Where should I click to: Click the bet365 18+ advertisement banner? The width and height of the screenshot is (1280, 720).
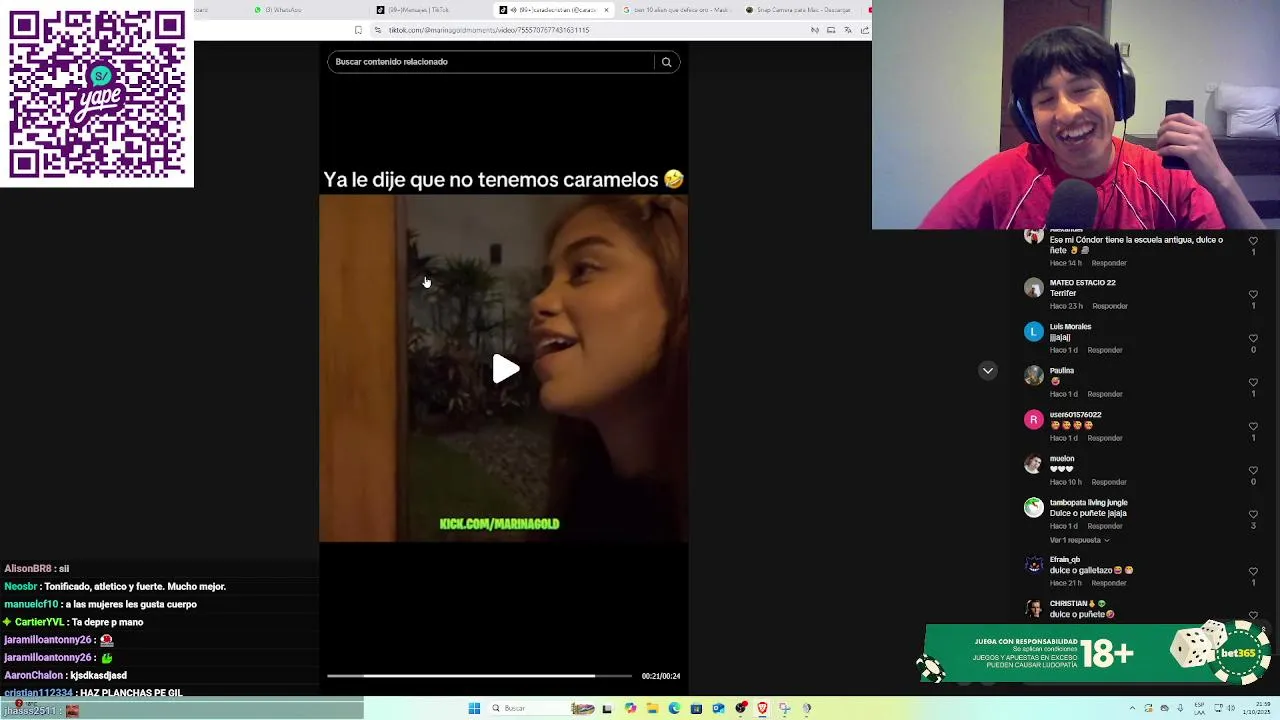pyautogui.click(x=1097, y=653)
